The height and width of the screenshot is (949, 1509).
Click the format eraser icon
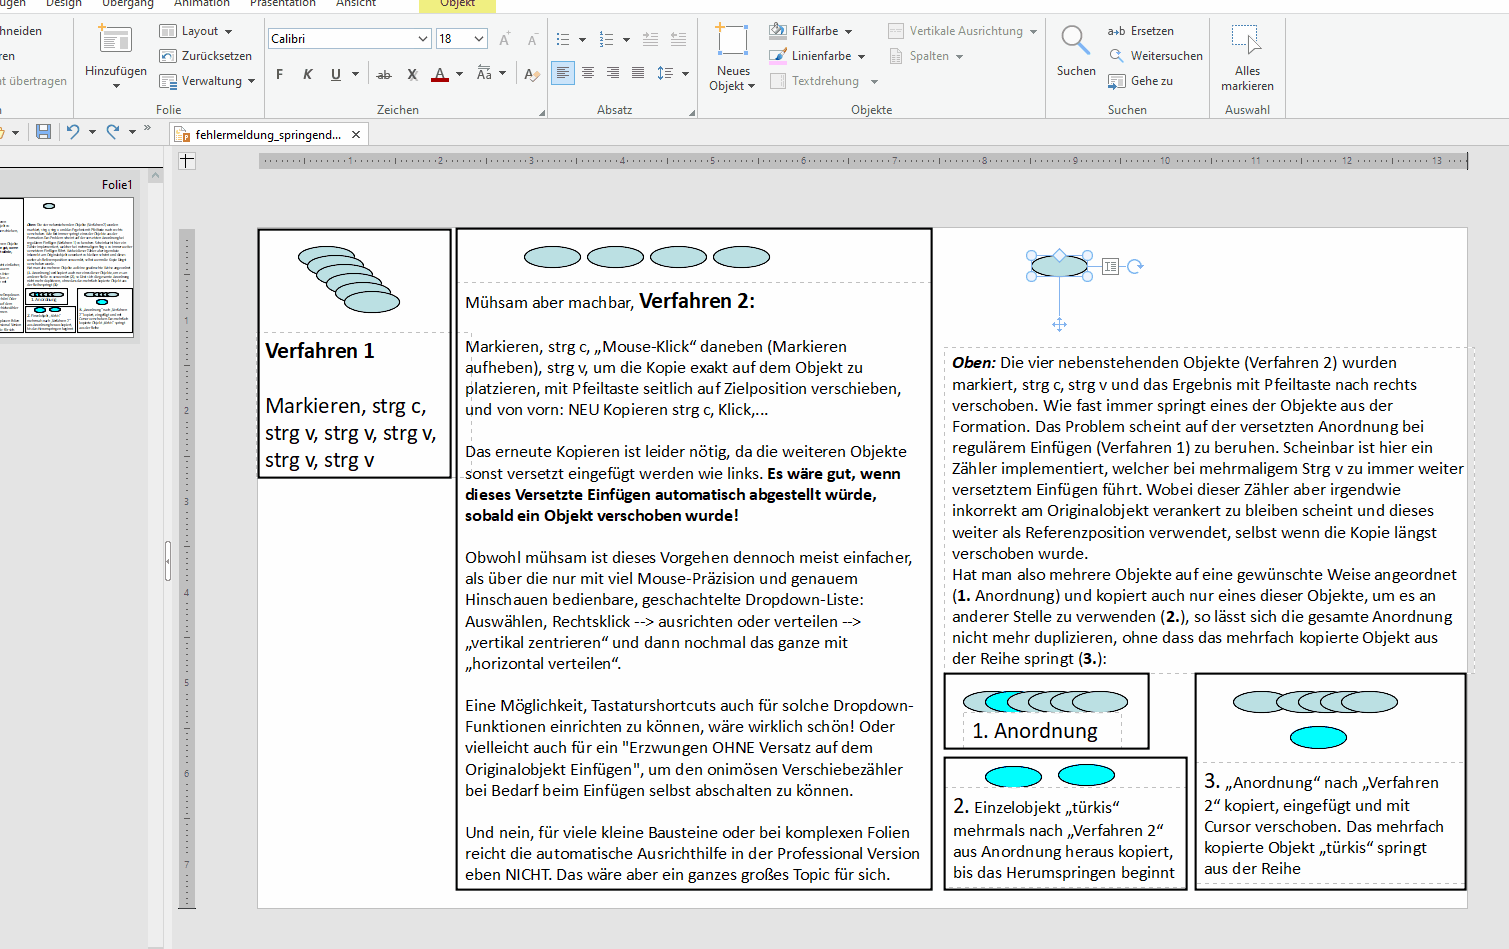[532, 74]
